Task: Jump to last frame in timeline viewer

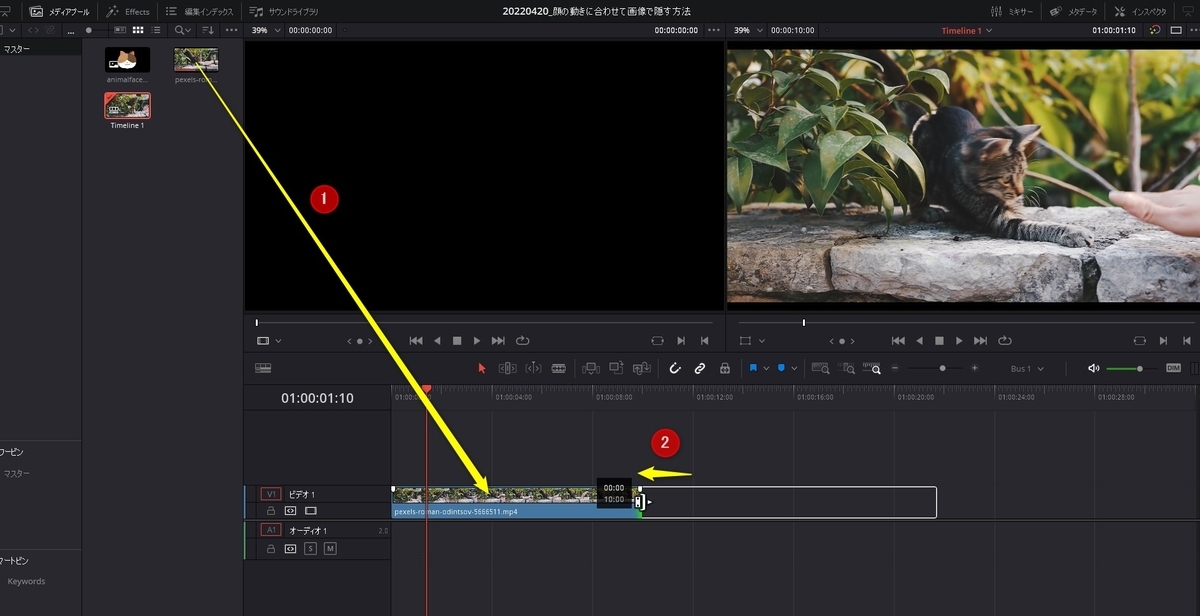Action: click(980, 340)
